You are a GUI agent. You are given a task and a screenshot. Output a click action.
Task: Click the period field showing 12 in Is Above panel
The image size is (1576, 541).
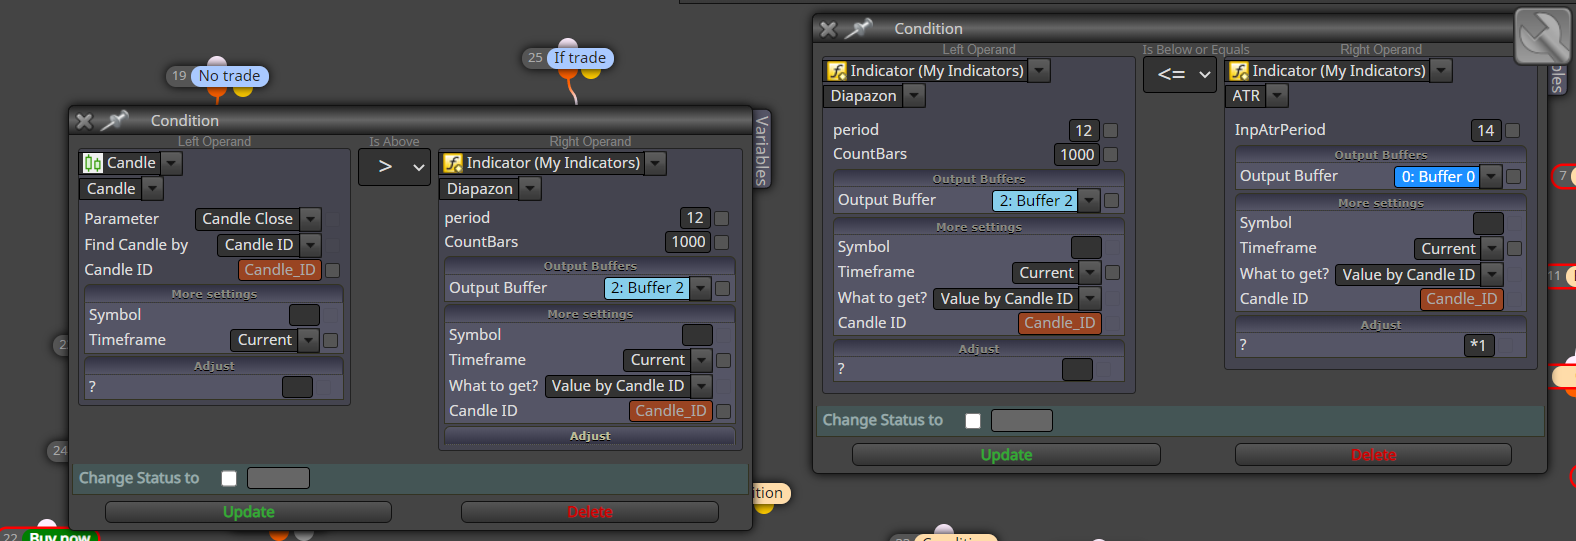coord(694,218)
